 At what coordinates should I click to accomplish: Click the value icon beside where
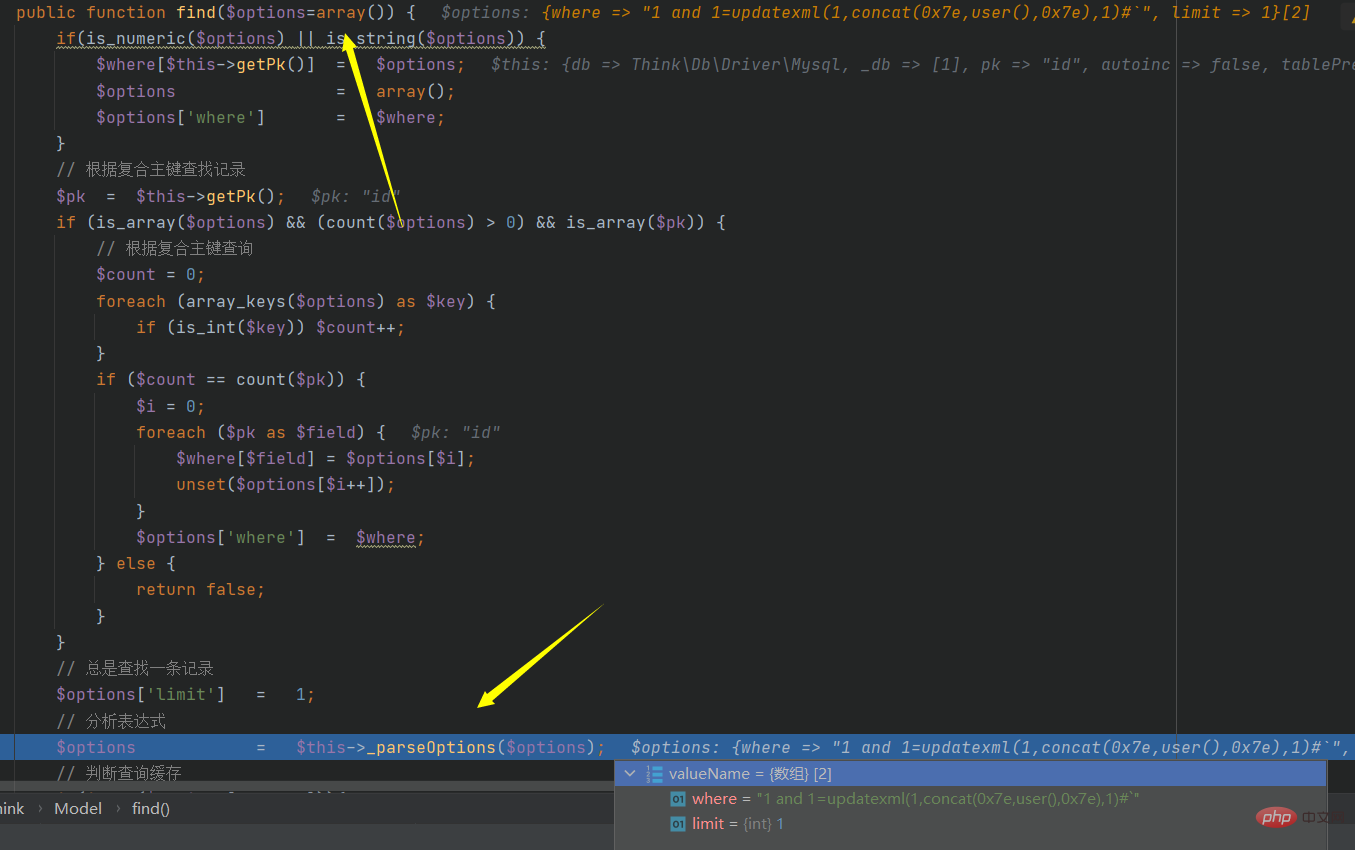[x=678, y=799]
